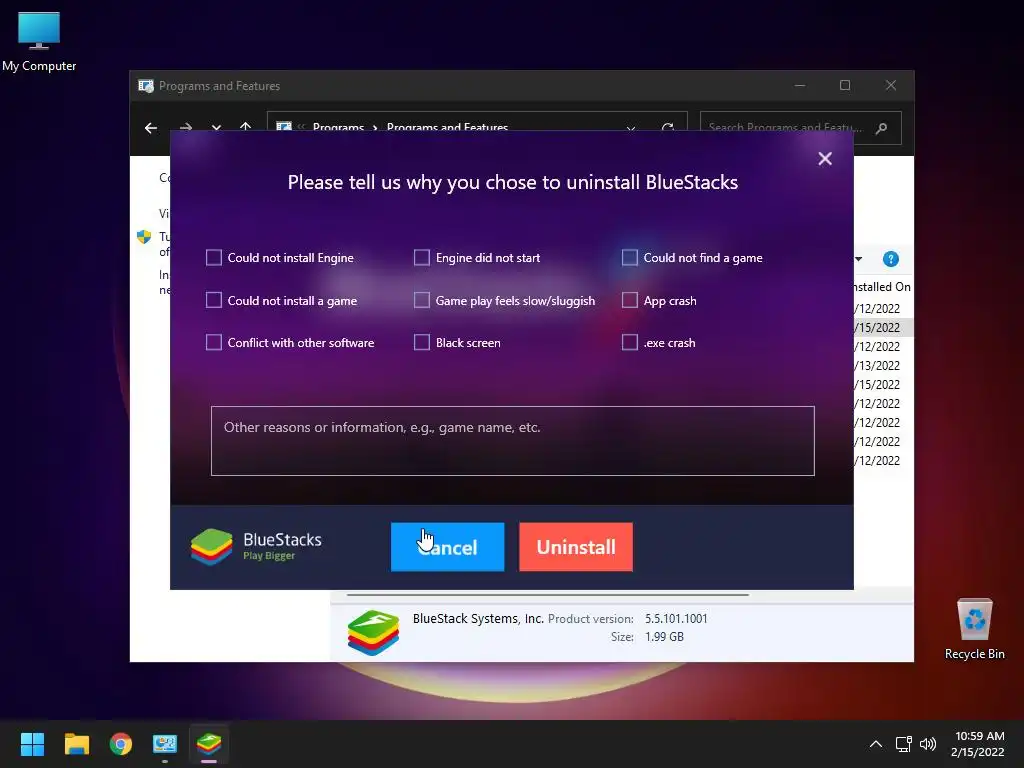Mark the 'Black screen' checkbox
The image size is (1024, 768).
click(x=422, y=342)
